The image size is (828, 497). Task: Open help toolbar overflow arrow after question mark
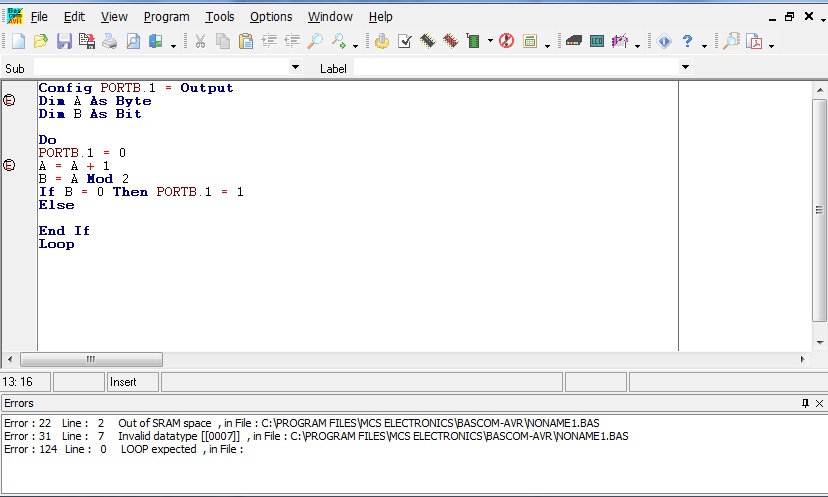click(x=704, y=46)
